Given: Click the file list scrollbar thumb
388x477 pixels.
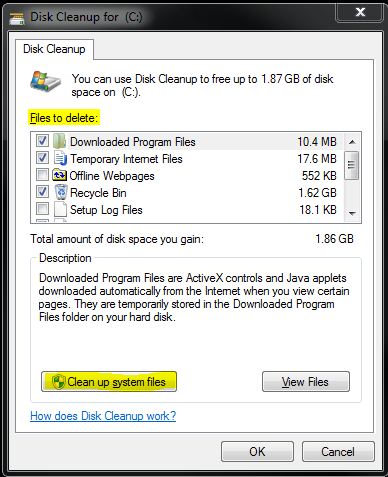Looking at the screenshot, I should [351, 165].
